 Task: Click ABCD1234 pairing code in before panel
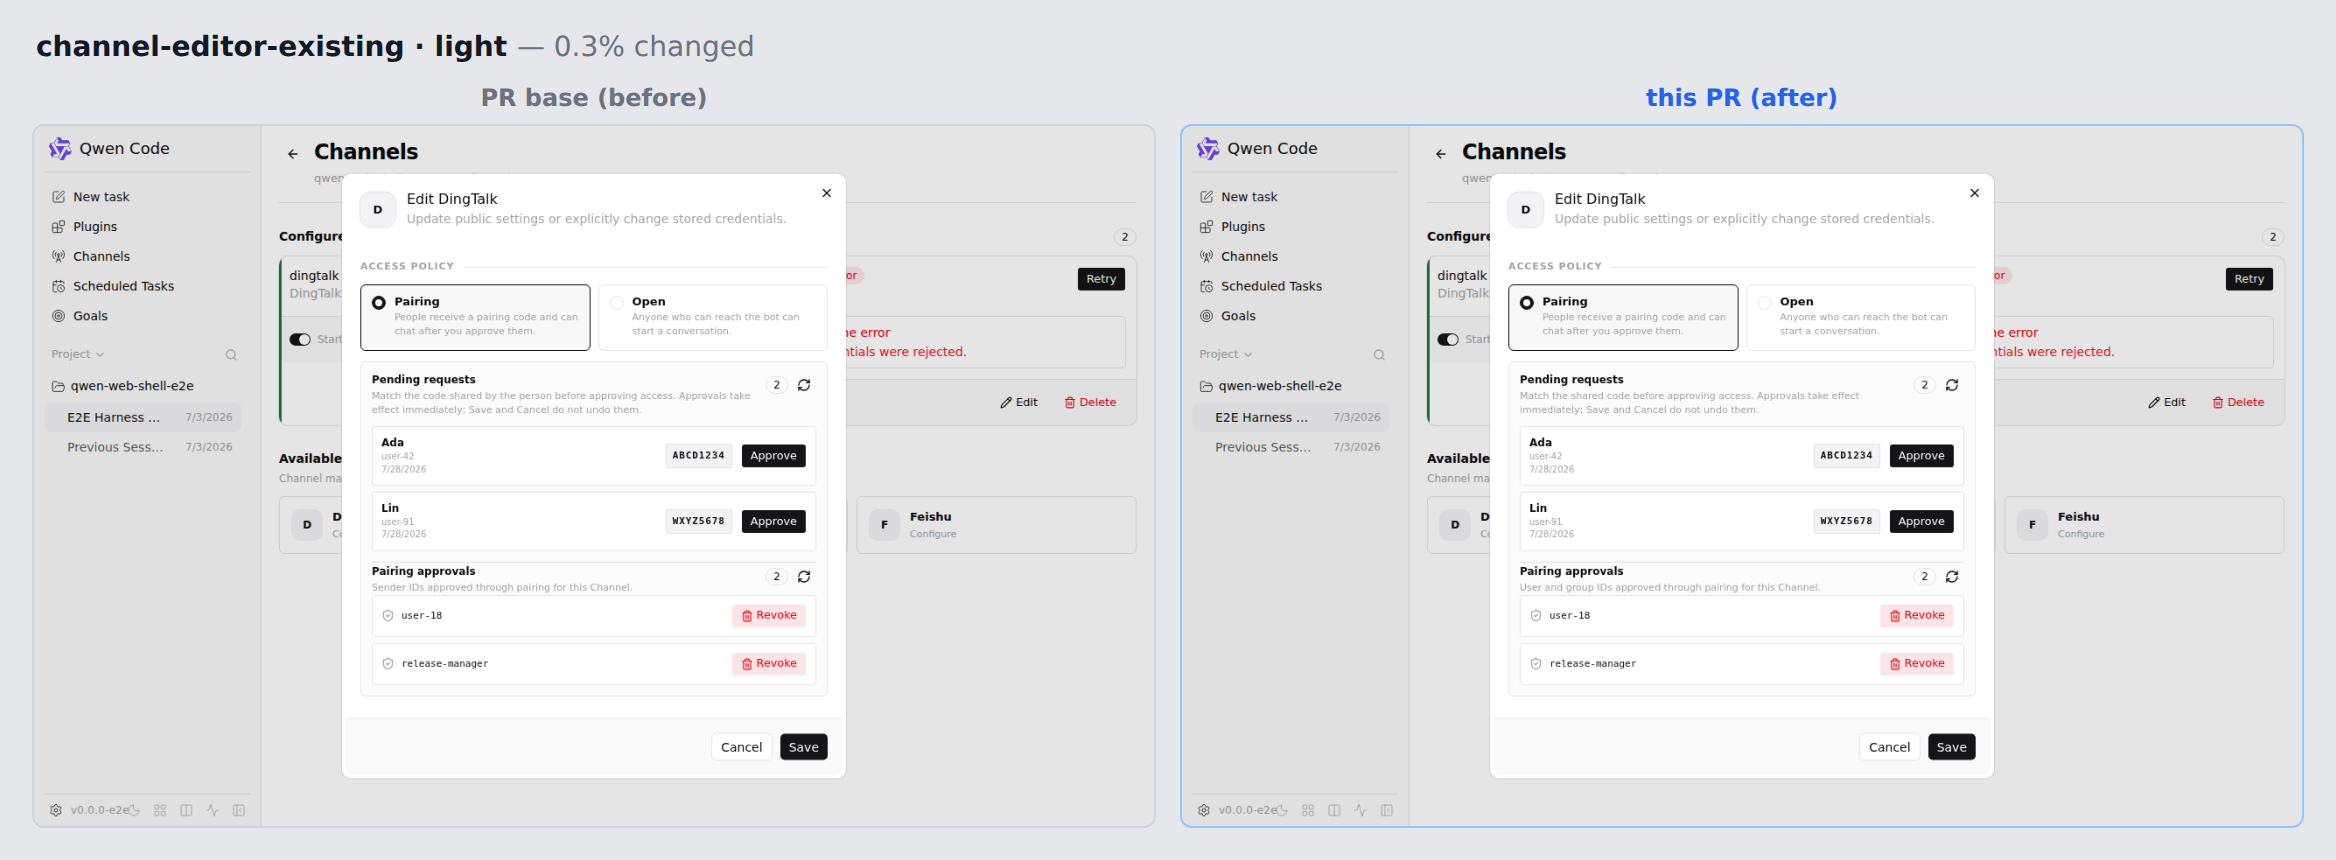pos(699,456)
